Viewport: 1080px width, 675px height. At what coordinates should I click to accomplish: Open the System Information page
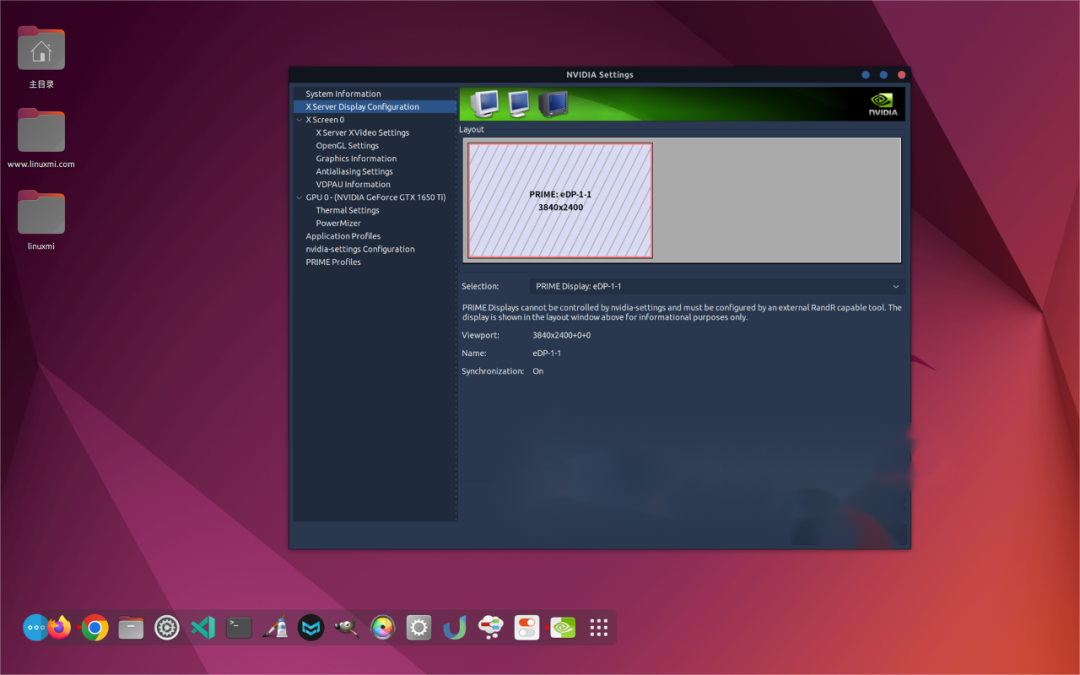pyautogui.click(x=343, y=94)
